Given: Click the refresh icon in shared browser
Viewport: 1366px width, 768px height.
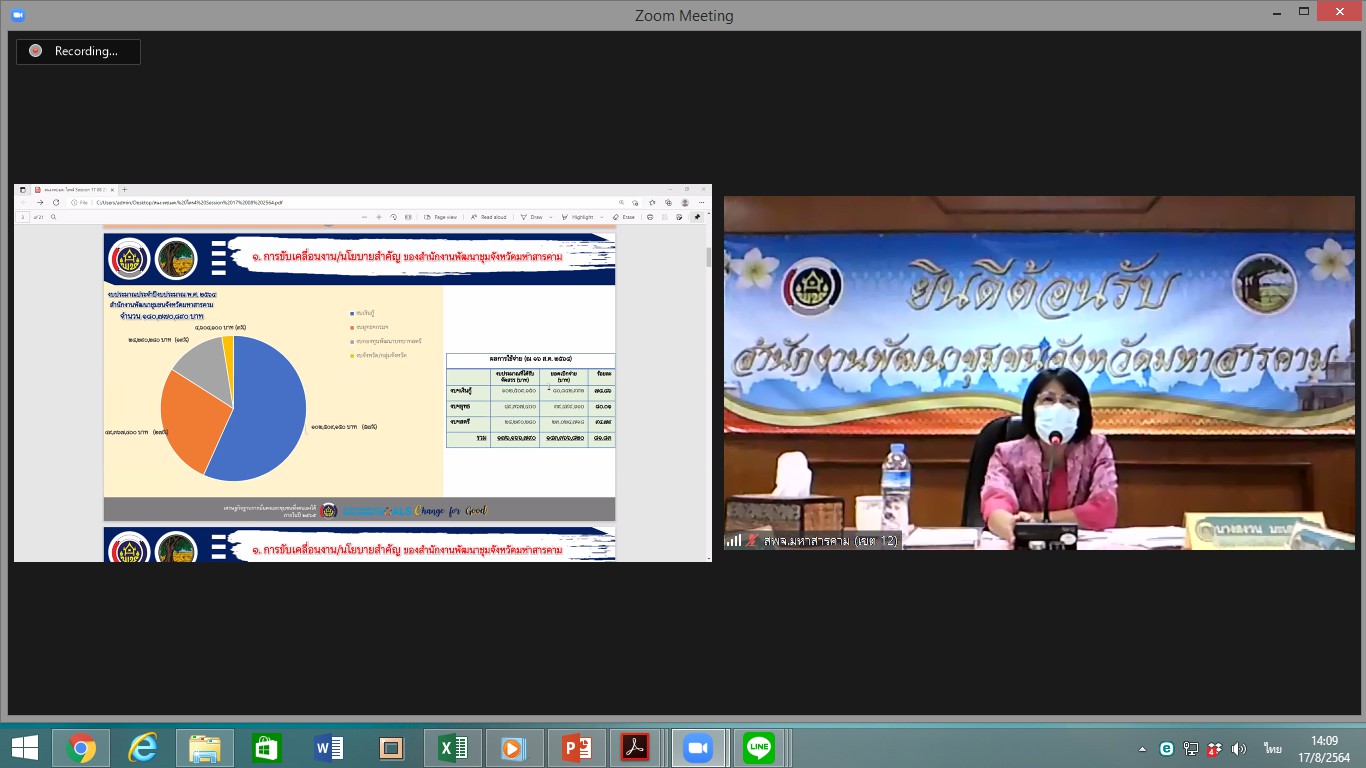Looking at the screenshot, I should [x=56, y=202].
